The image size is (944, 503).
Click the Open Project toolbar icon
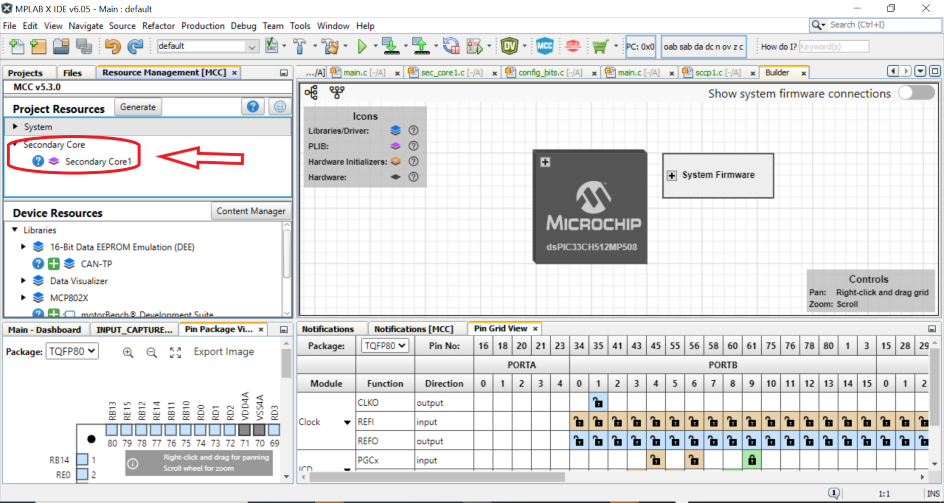click(61, 46)
